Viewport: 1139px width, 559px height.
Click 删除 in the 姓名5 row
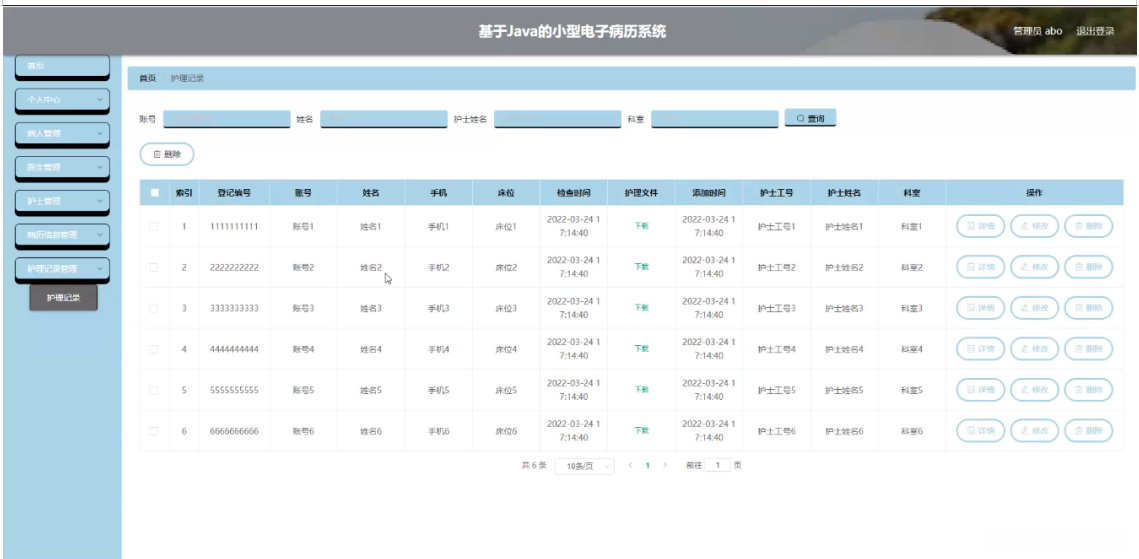(x=1088, y=390)
